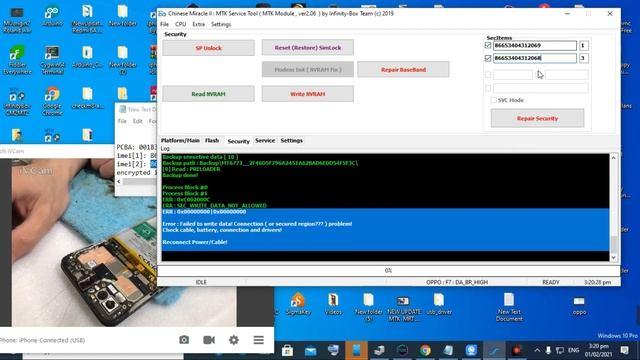
Task: Switch to the Service tab
Action: (x=265, y=140)
